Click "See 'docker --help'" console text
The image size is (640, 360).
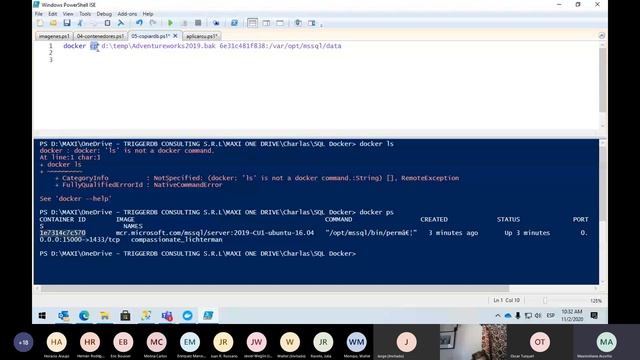(76, 199)
